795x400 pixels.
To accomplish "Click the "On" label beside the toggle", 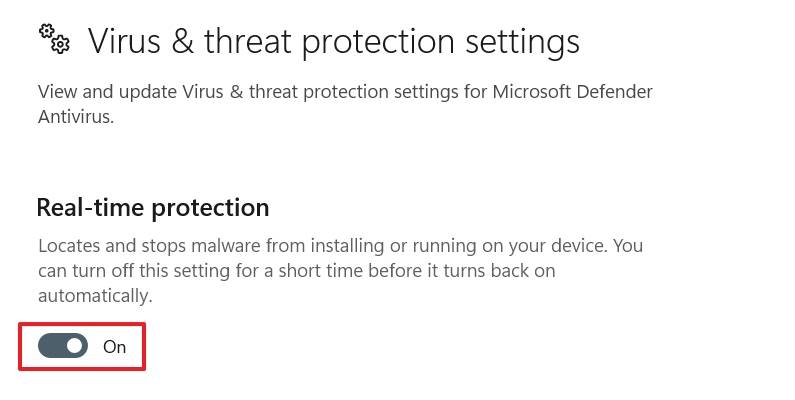I will click(115, 347).
